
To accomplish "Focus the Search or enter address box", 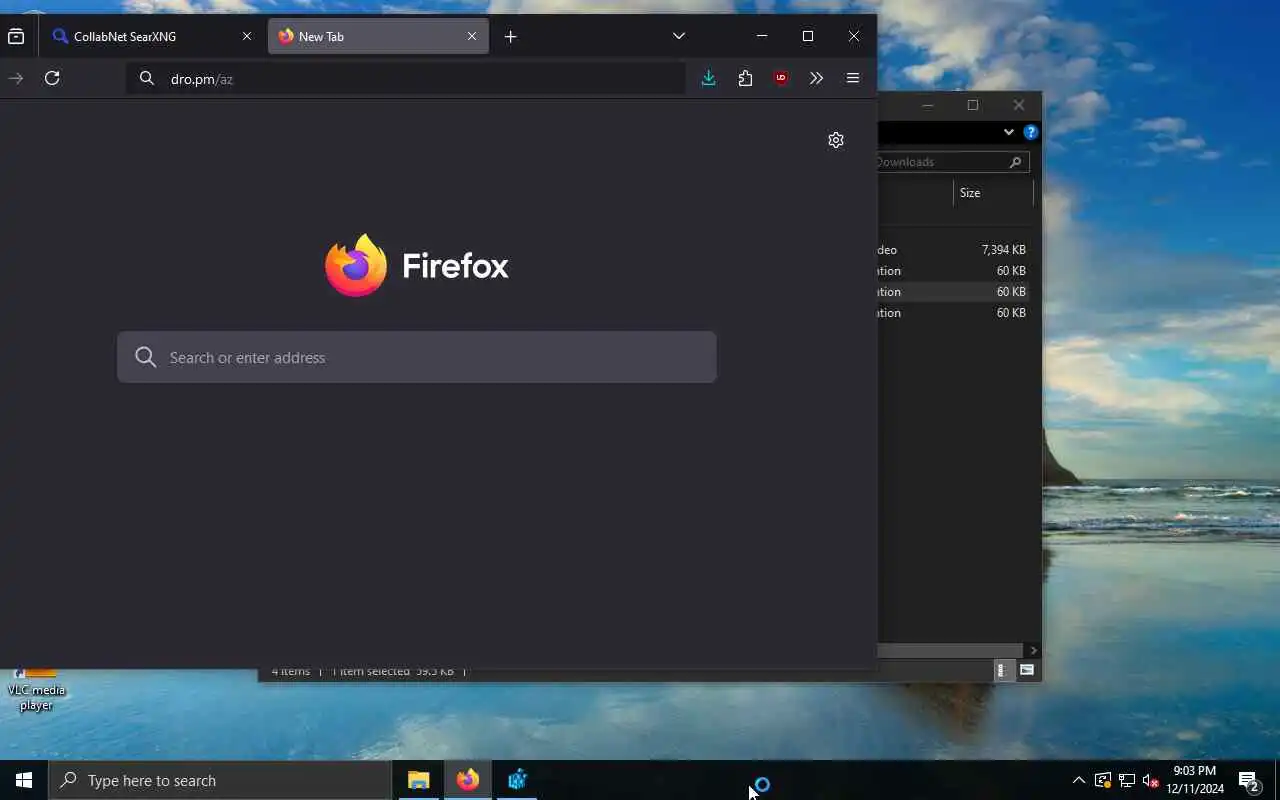I will [417, 357].
